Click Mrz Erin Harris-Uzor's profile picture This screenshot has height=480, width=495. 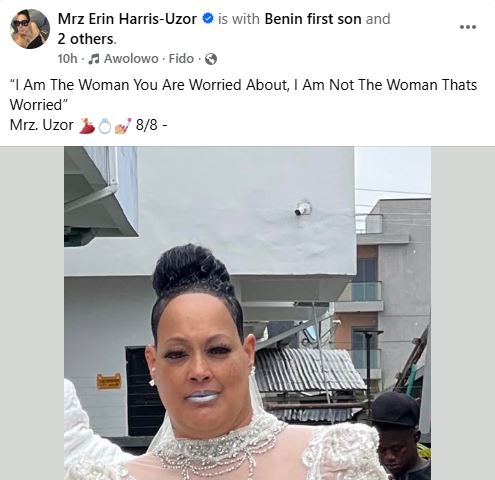pyautogui.click(x=30, y=29)
